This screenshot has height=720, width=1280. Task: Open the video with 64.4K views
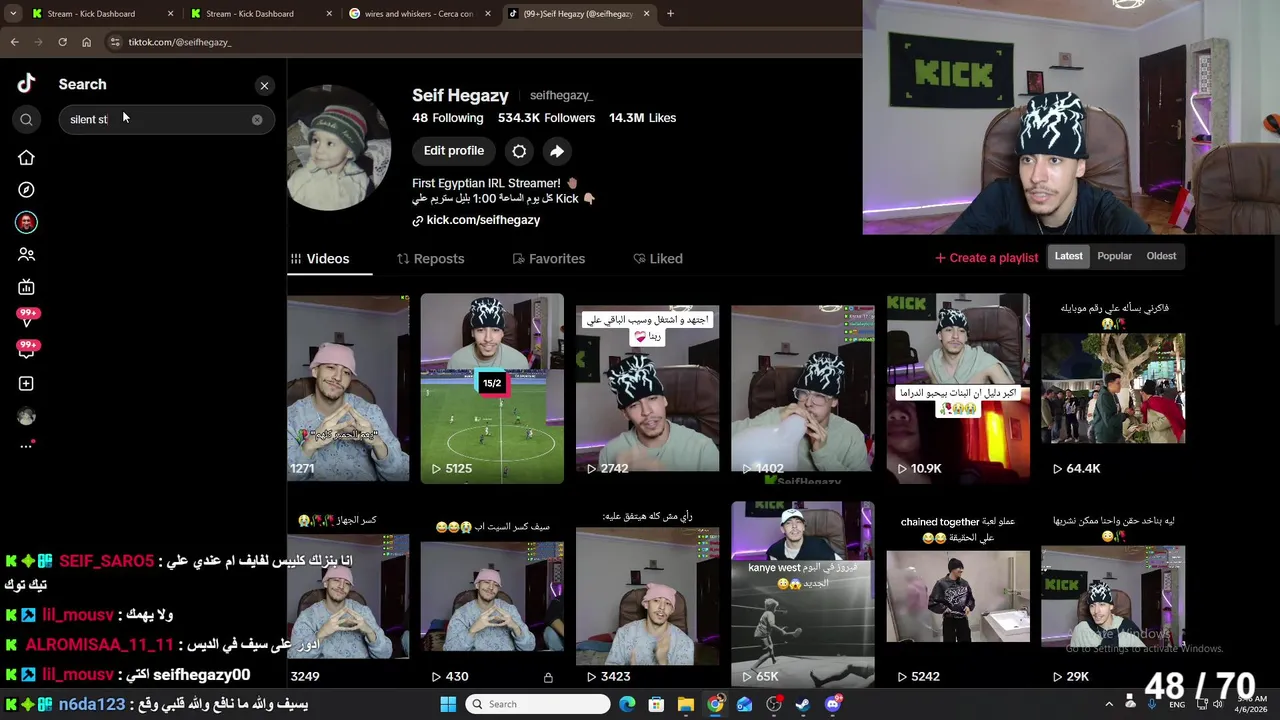pyautogui.click(x=1113, y=388)
